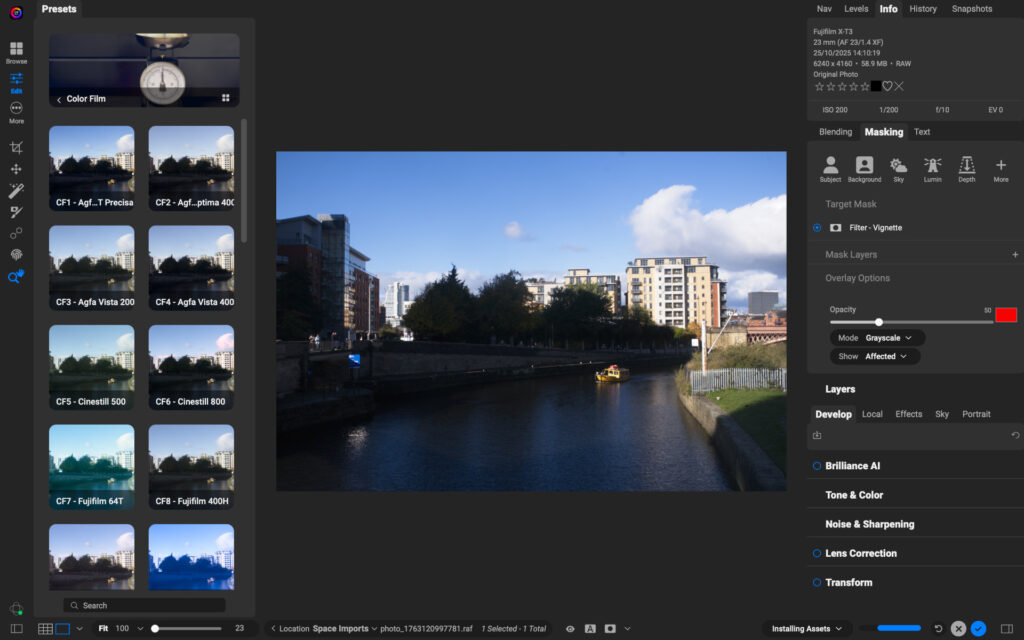
Task: Apply the CF3 - Agfa Vista 200 preset
Action: click(x=91, y=267)
